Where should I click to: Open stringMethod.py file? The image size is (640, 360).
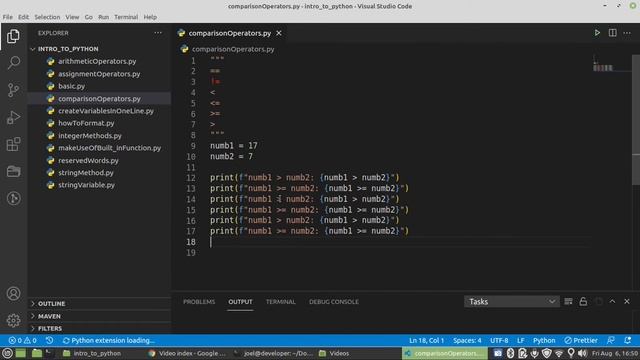point(86,173)
